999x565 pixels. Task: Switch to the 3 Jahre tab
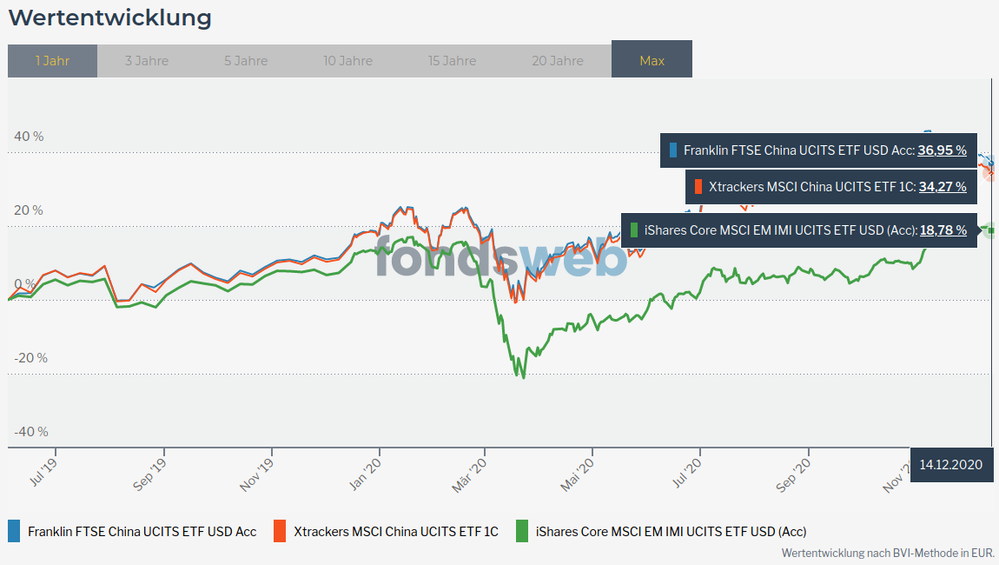[x=146, y=61]
